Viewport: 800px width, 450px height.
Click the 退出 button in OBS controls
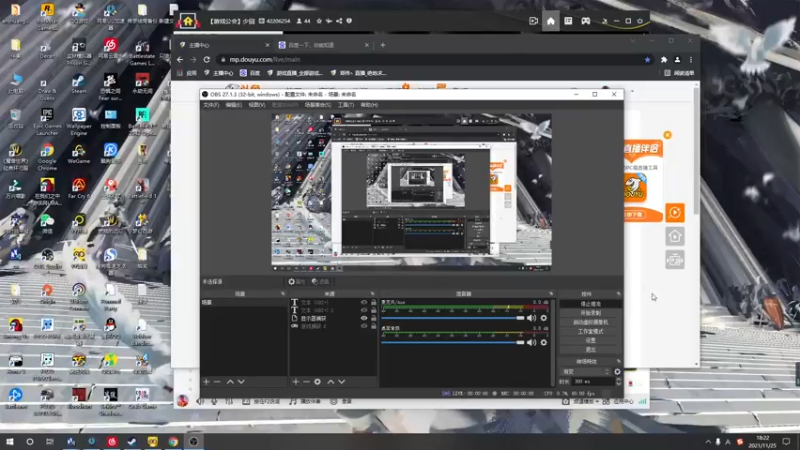pos(590,349)
